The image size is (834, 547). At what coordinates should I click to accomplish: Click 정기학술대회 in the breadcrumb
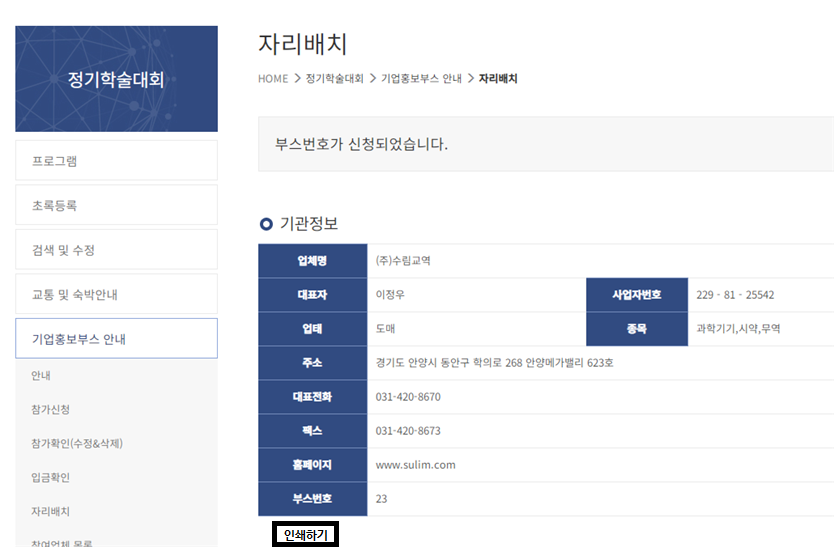coord(334,79)
